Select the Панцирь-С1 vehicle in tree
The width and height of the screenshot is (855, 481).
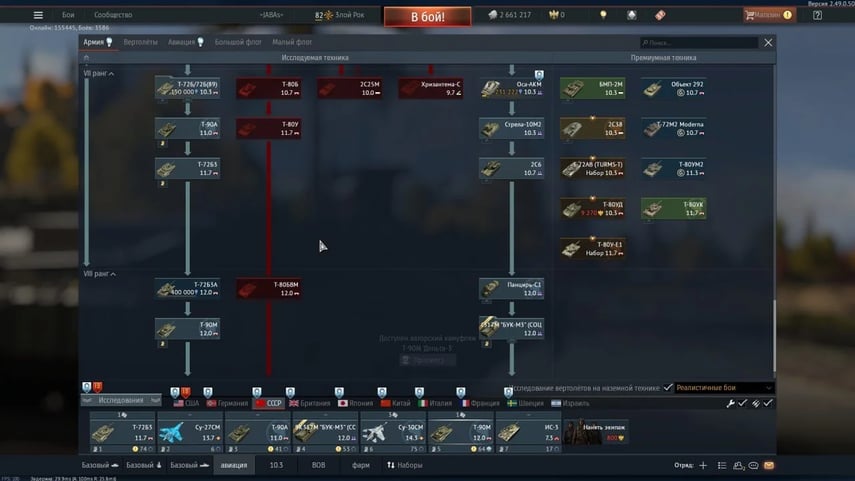point(511,289)
